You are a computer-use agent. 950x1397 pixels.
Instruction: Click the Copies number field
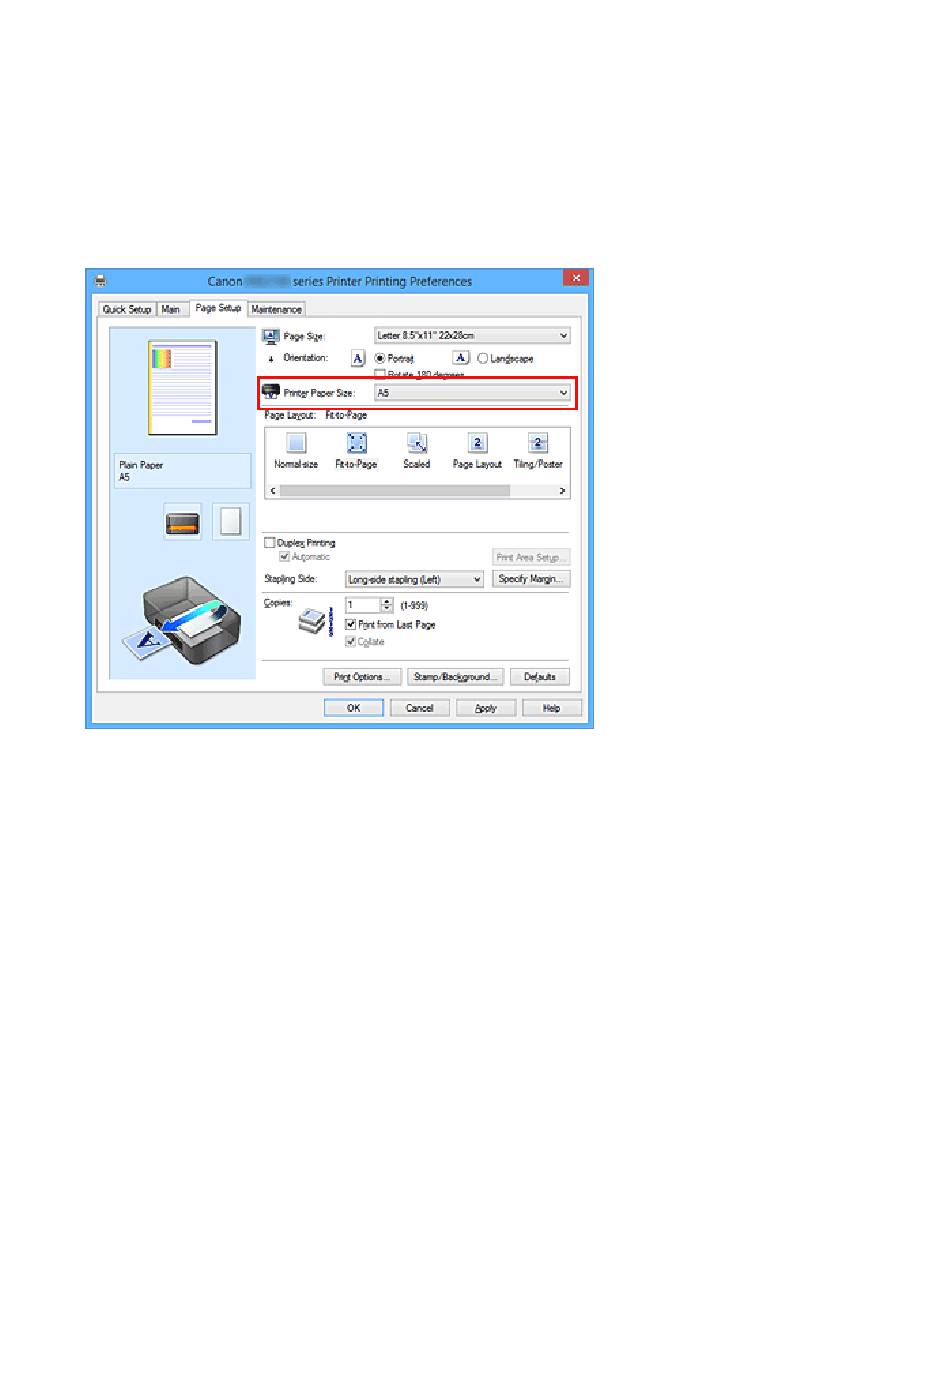363,605
